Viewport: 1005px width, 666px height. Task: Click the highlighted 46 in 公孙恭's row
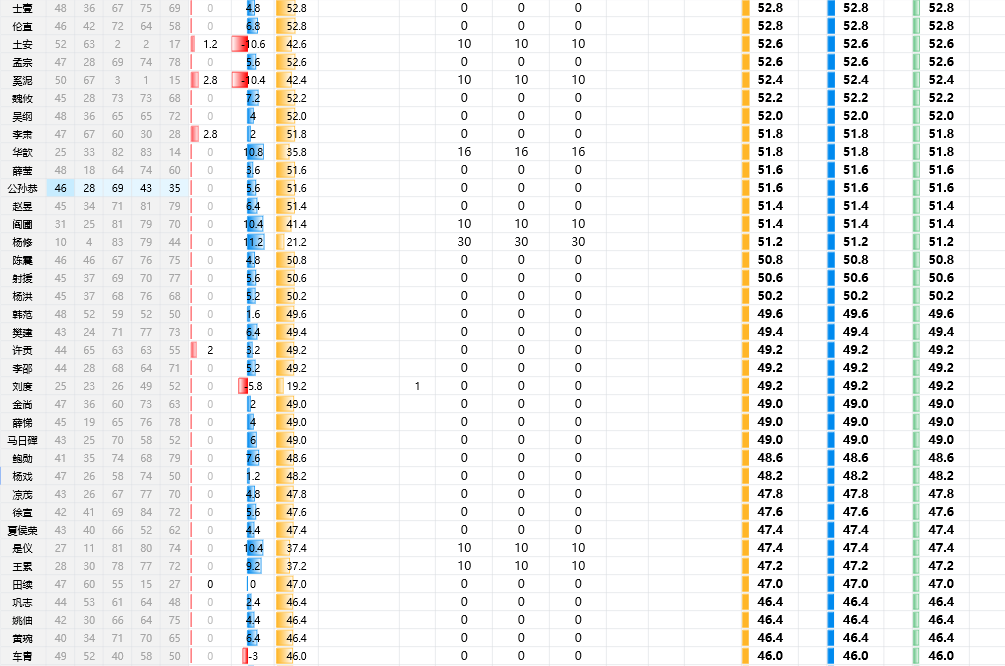(x=60, y=188)
